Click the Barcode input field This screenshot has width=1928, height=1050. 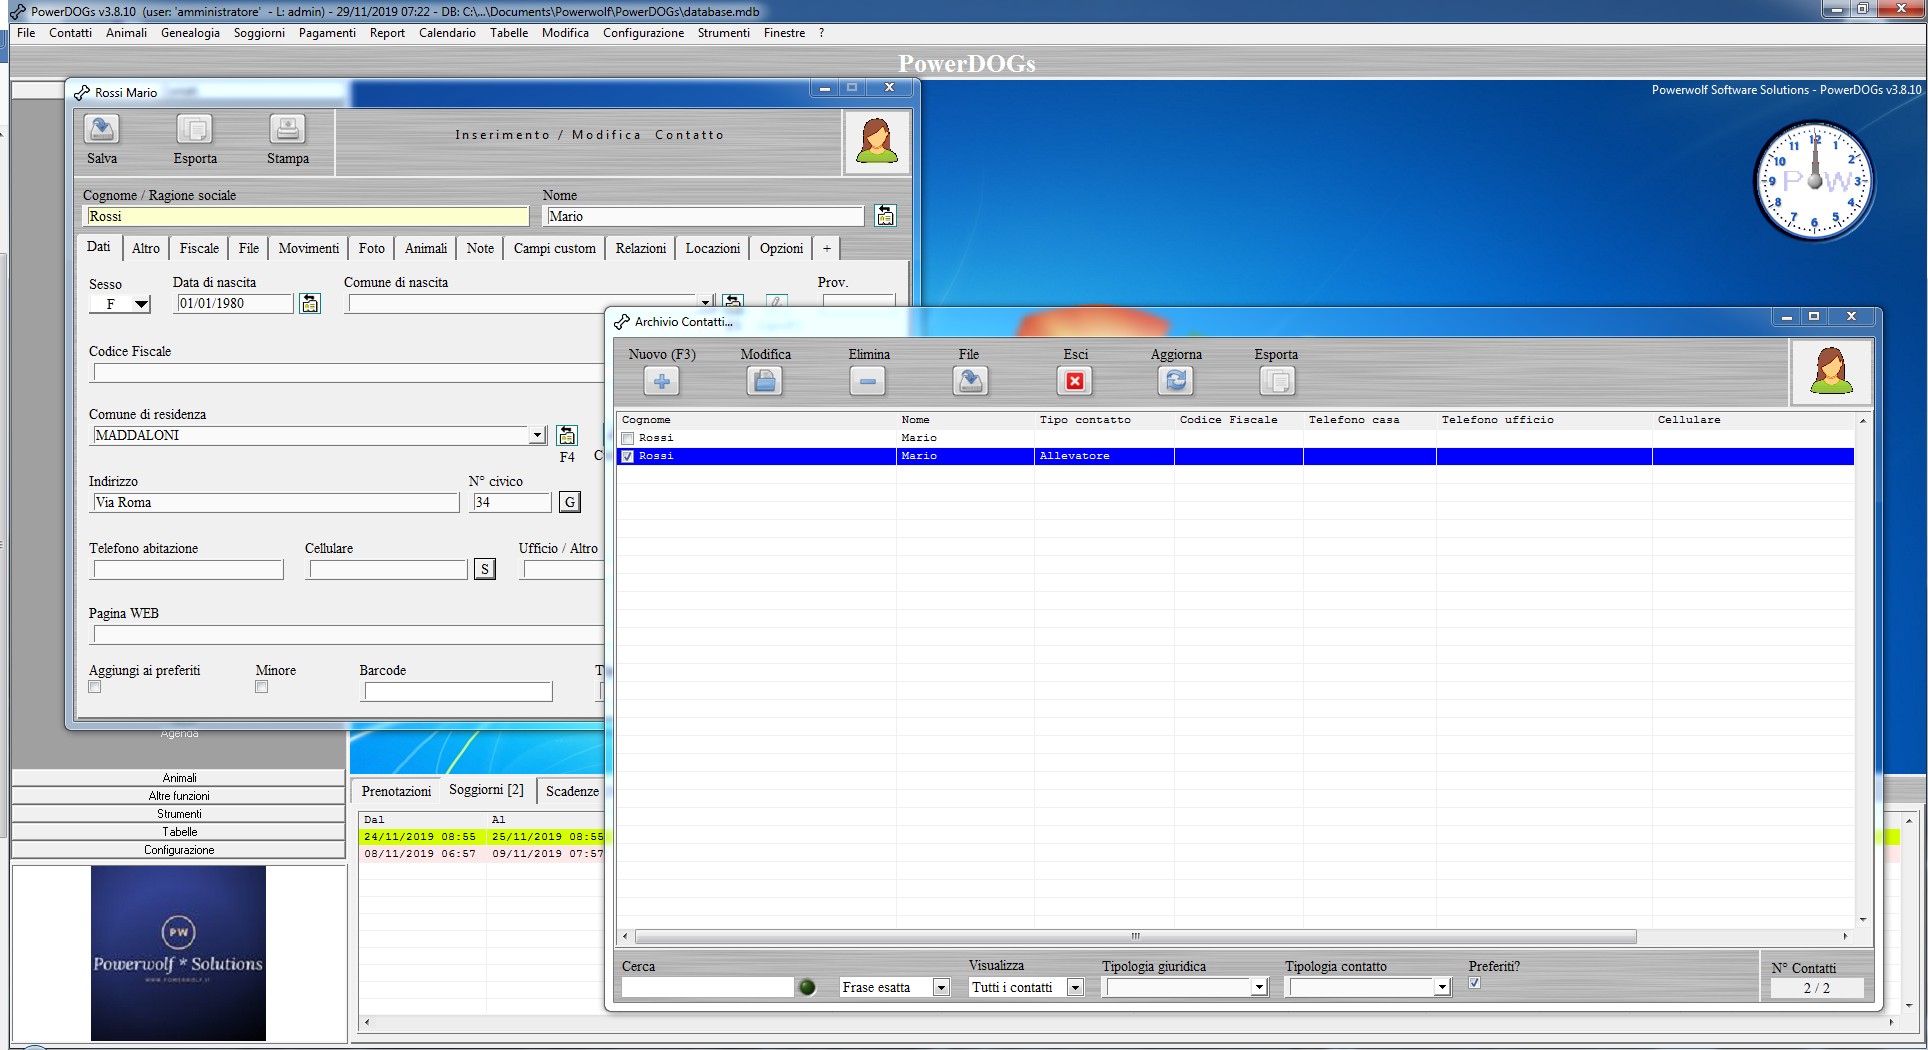pos(457,691)
